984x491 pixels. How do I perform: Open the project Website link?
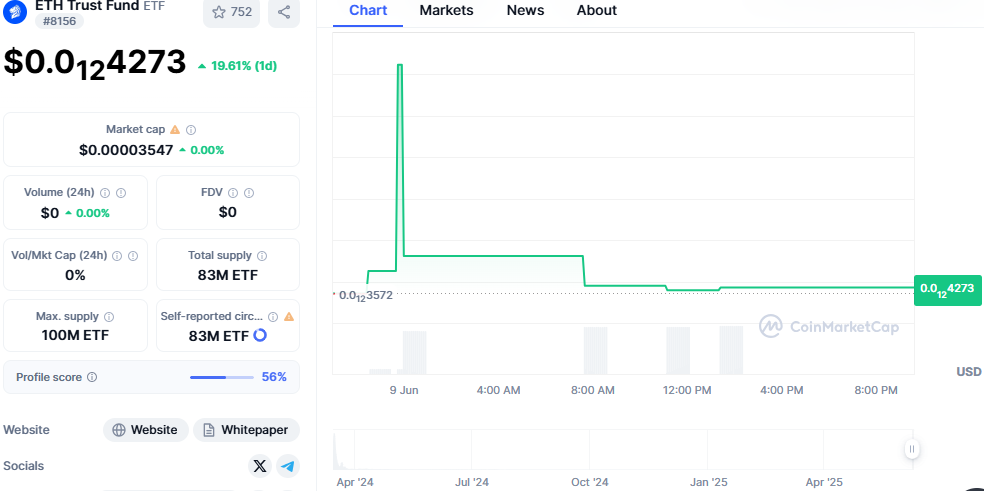point(146,430)
